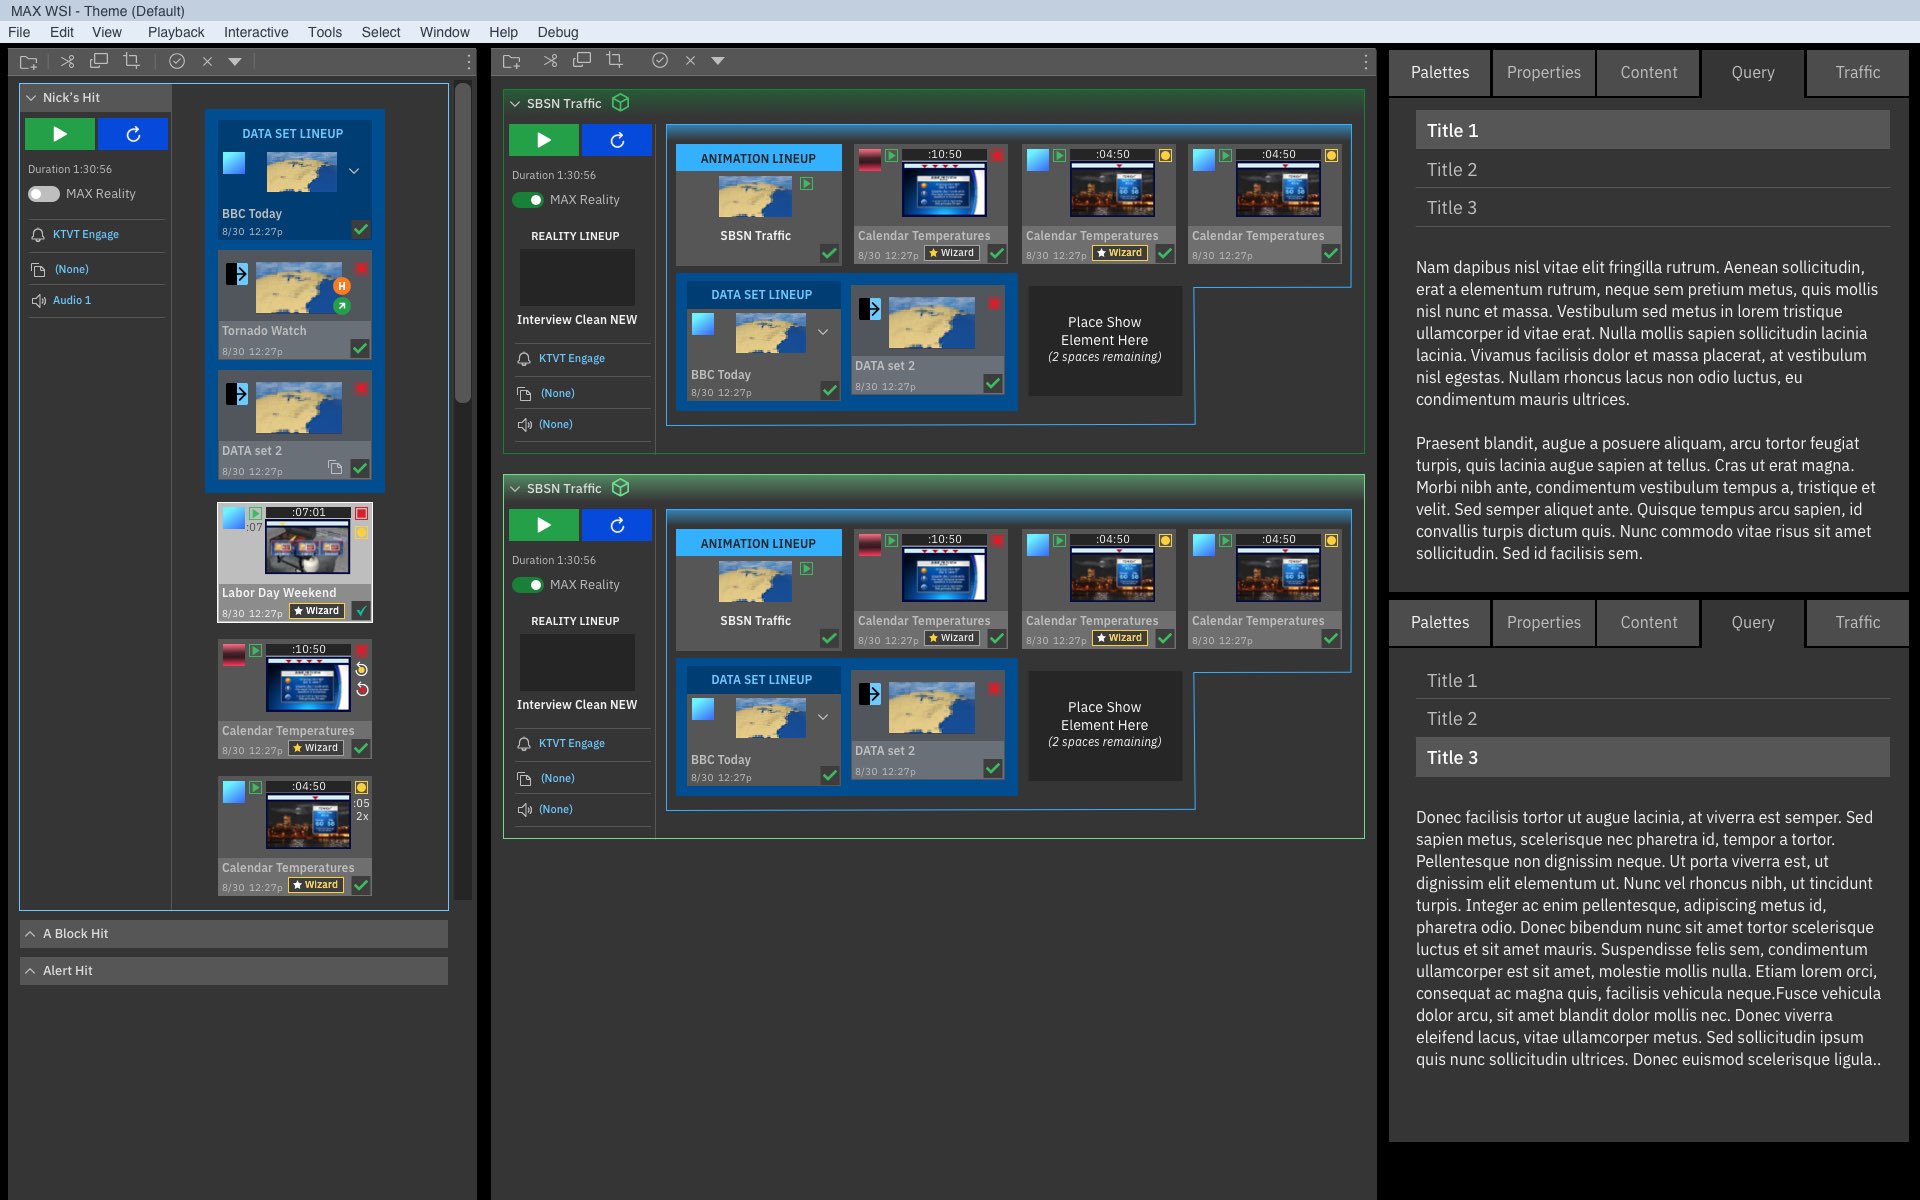Toggle the Tornado Watch green checkbox
Image resolution: width=1920 pixels, height=1200 pixels.
[360, 348]
